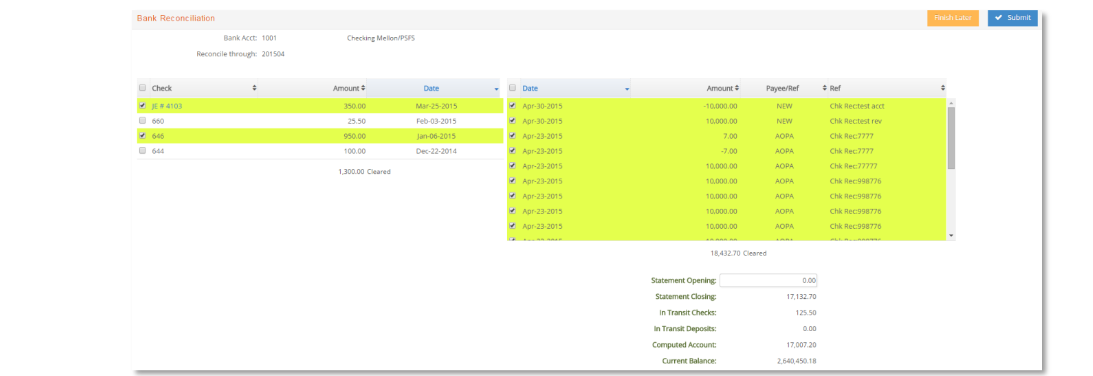Click the Statement Opening input field
Viewport: 1093px width, 376px height.
point(768,280)
